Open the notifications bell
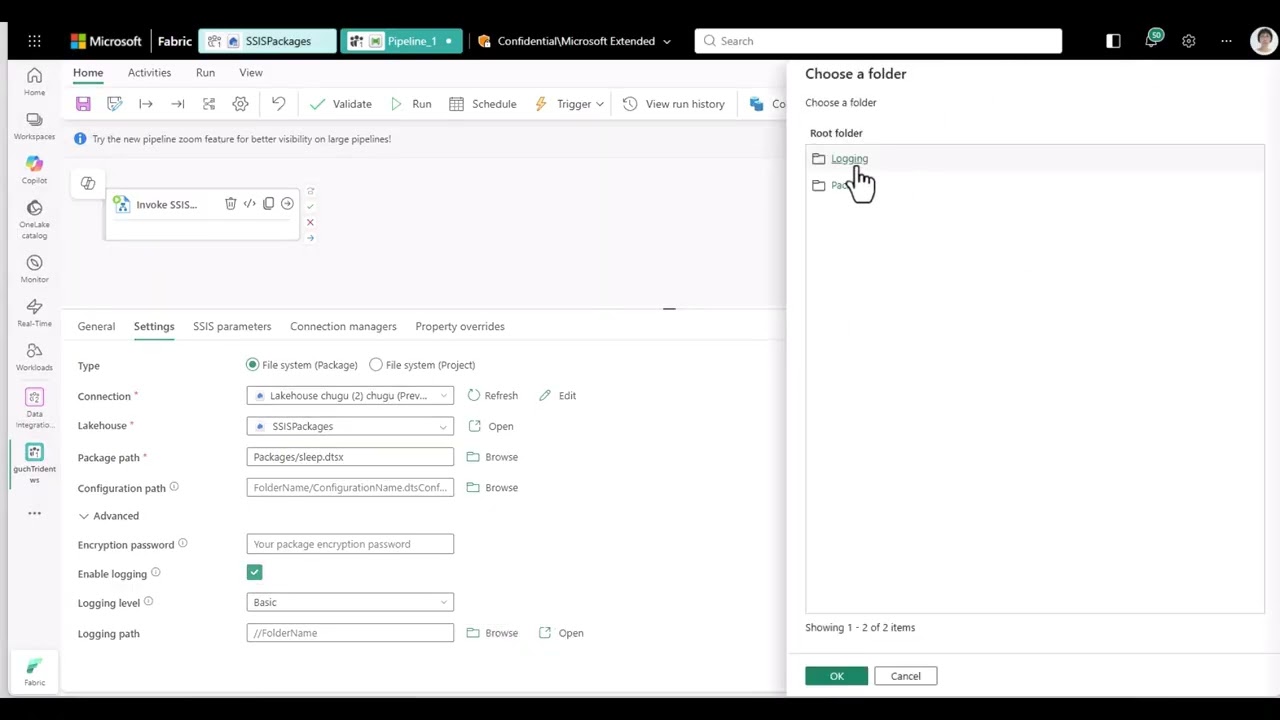 tap(1152, 41)
